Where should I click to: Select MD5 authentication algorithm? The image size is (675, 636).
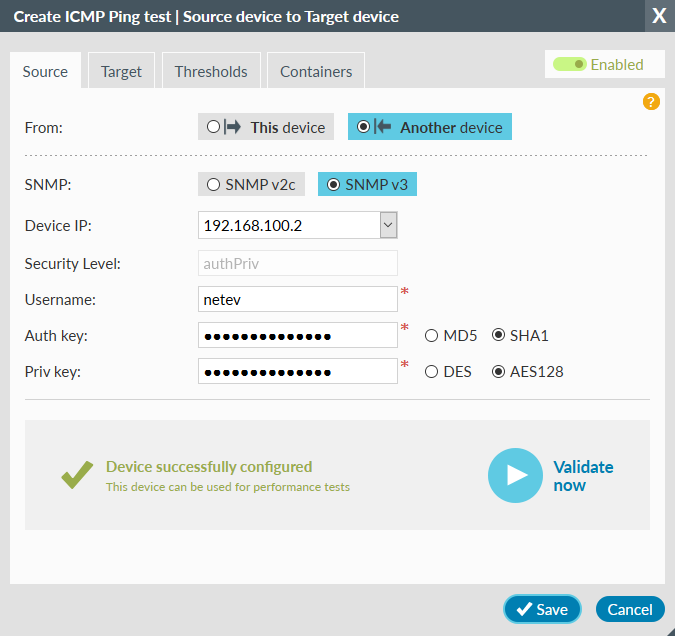click(x=432, y=335)
